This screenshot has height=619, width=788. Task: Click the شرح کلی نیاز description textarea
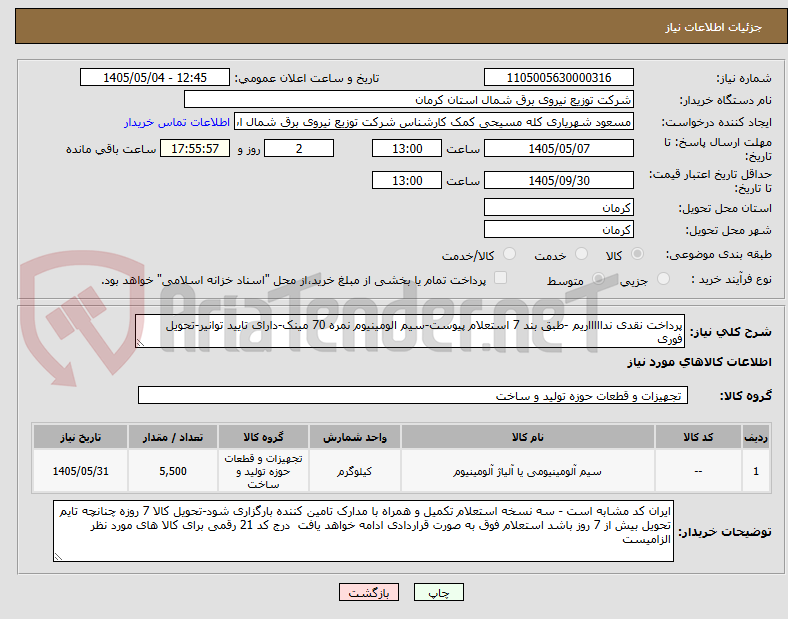click(x=410, y=331)
